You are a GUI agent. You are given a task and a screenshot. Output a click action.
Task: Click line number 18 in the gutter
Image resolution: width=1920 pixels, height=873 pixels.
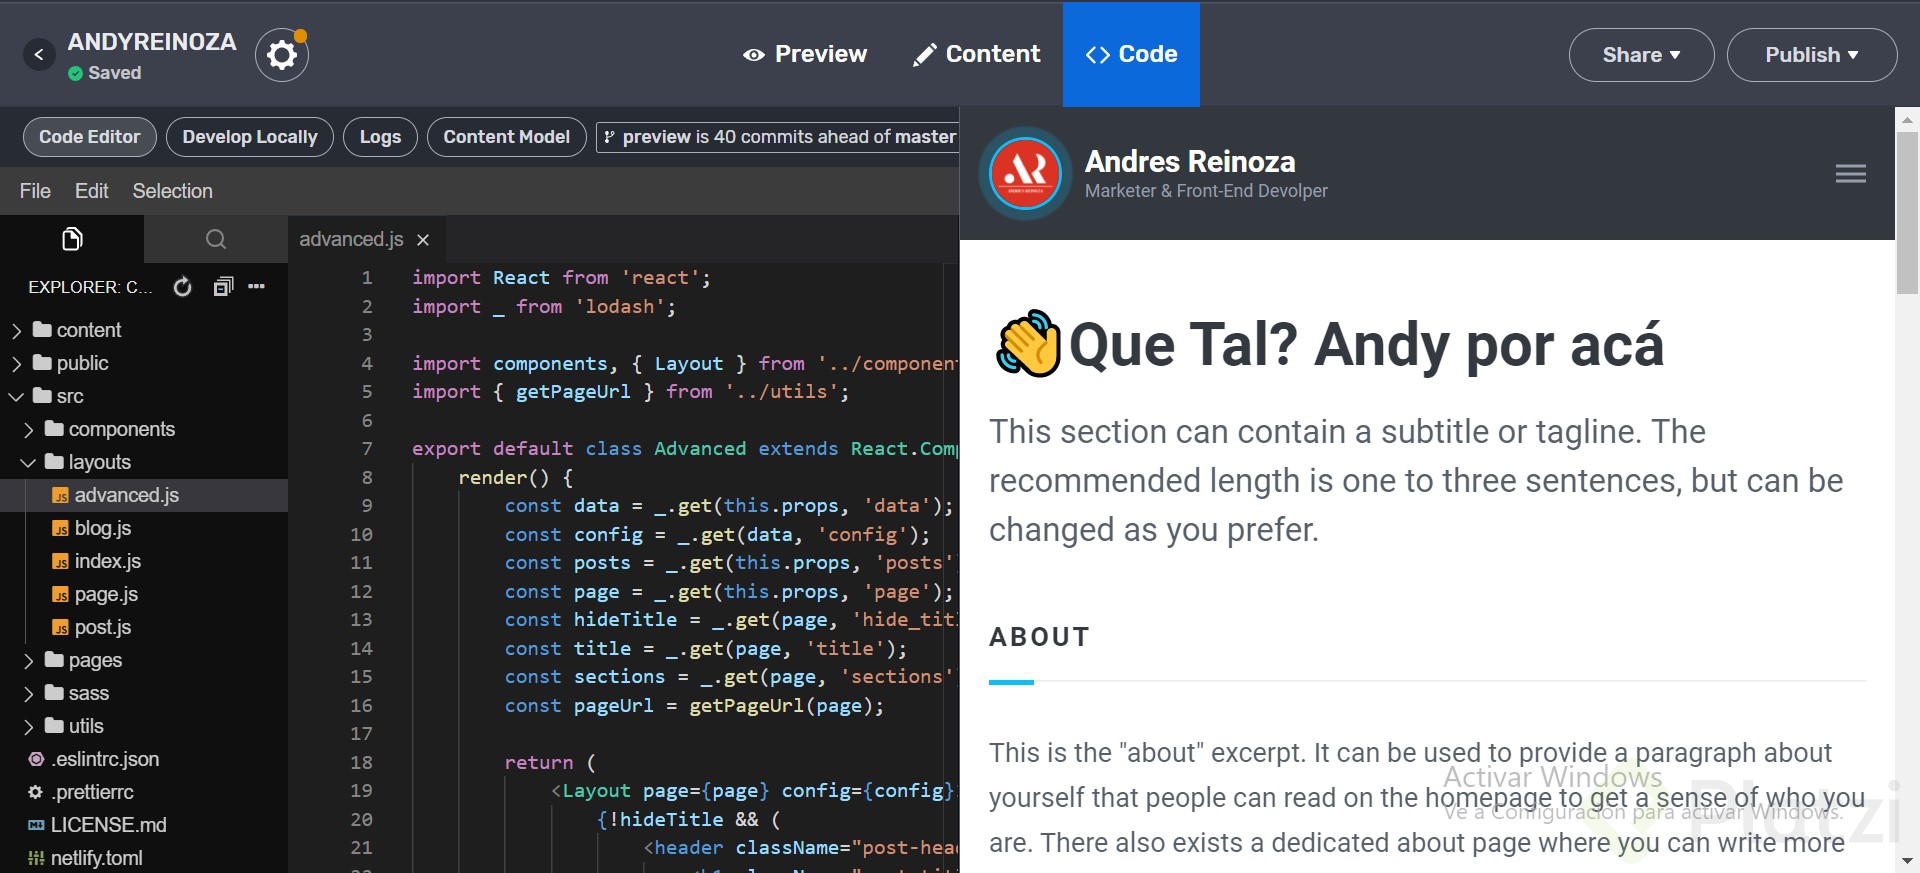point(362,762)
